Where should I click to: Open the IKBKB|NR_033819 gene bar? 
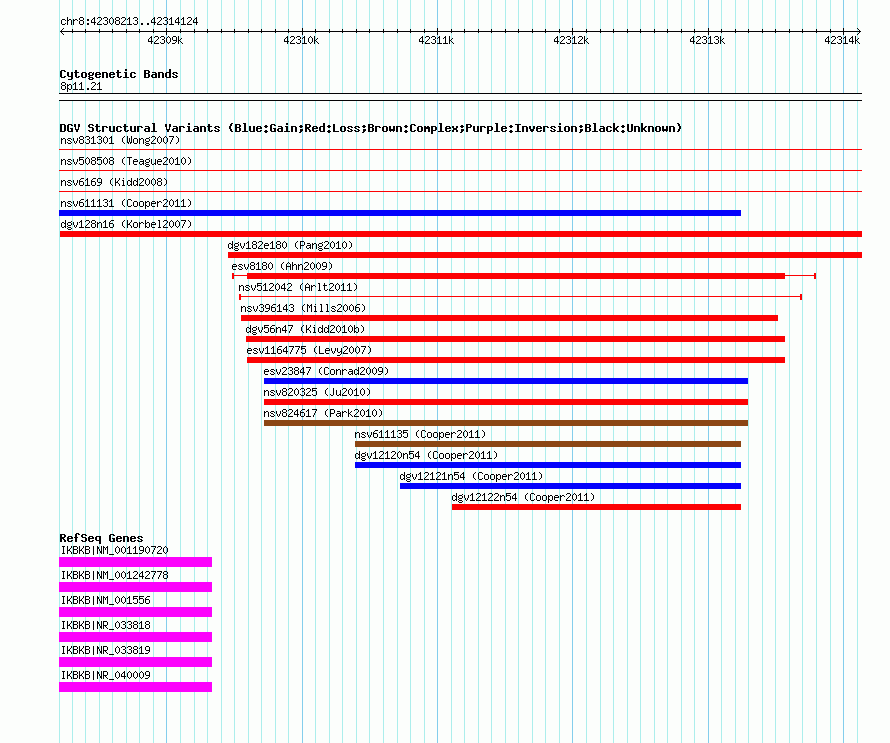tap(136, 662)
